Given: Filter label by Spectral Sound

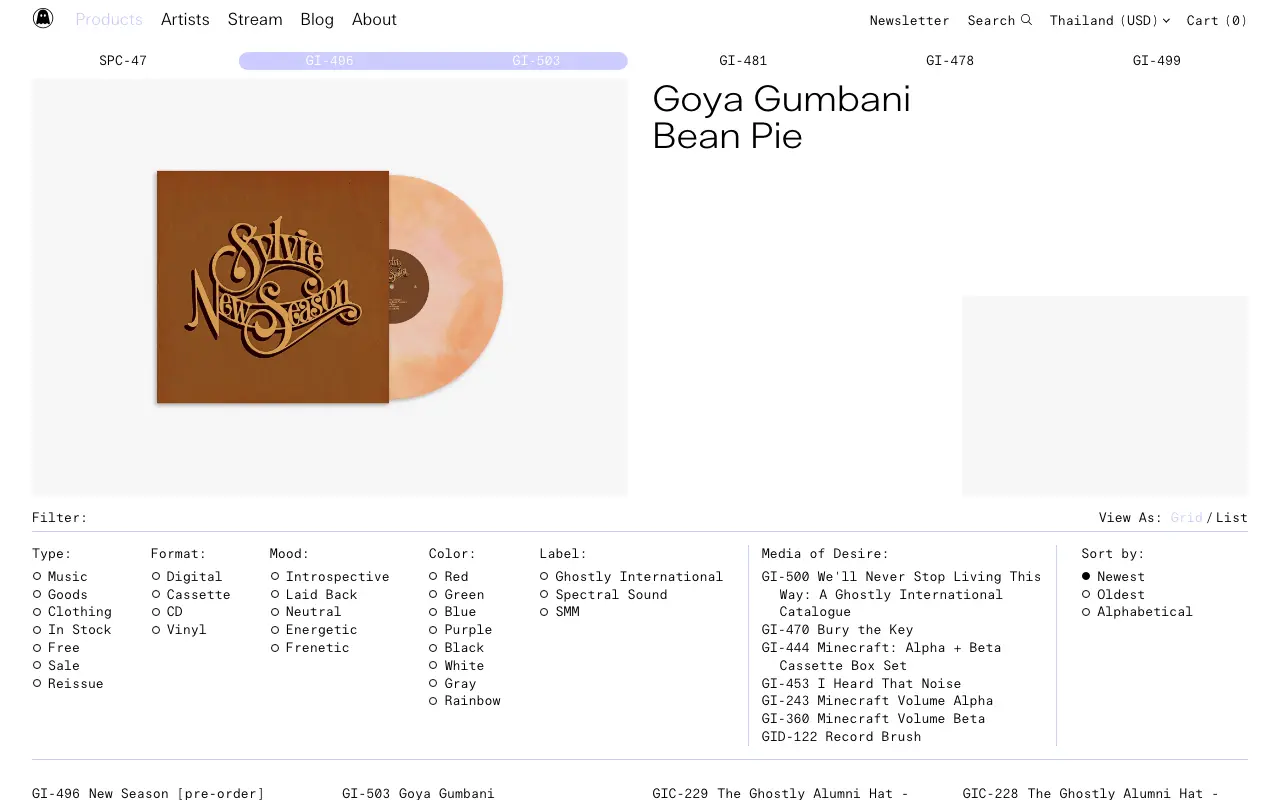Looking at the screenshot, I should tap(603, 595).
